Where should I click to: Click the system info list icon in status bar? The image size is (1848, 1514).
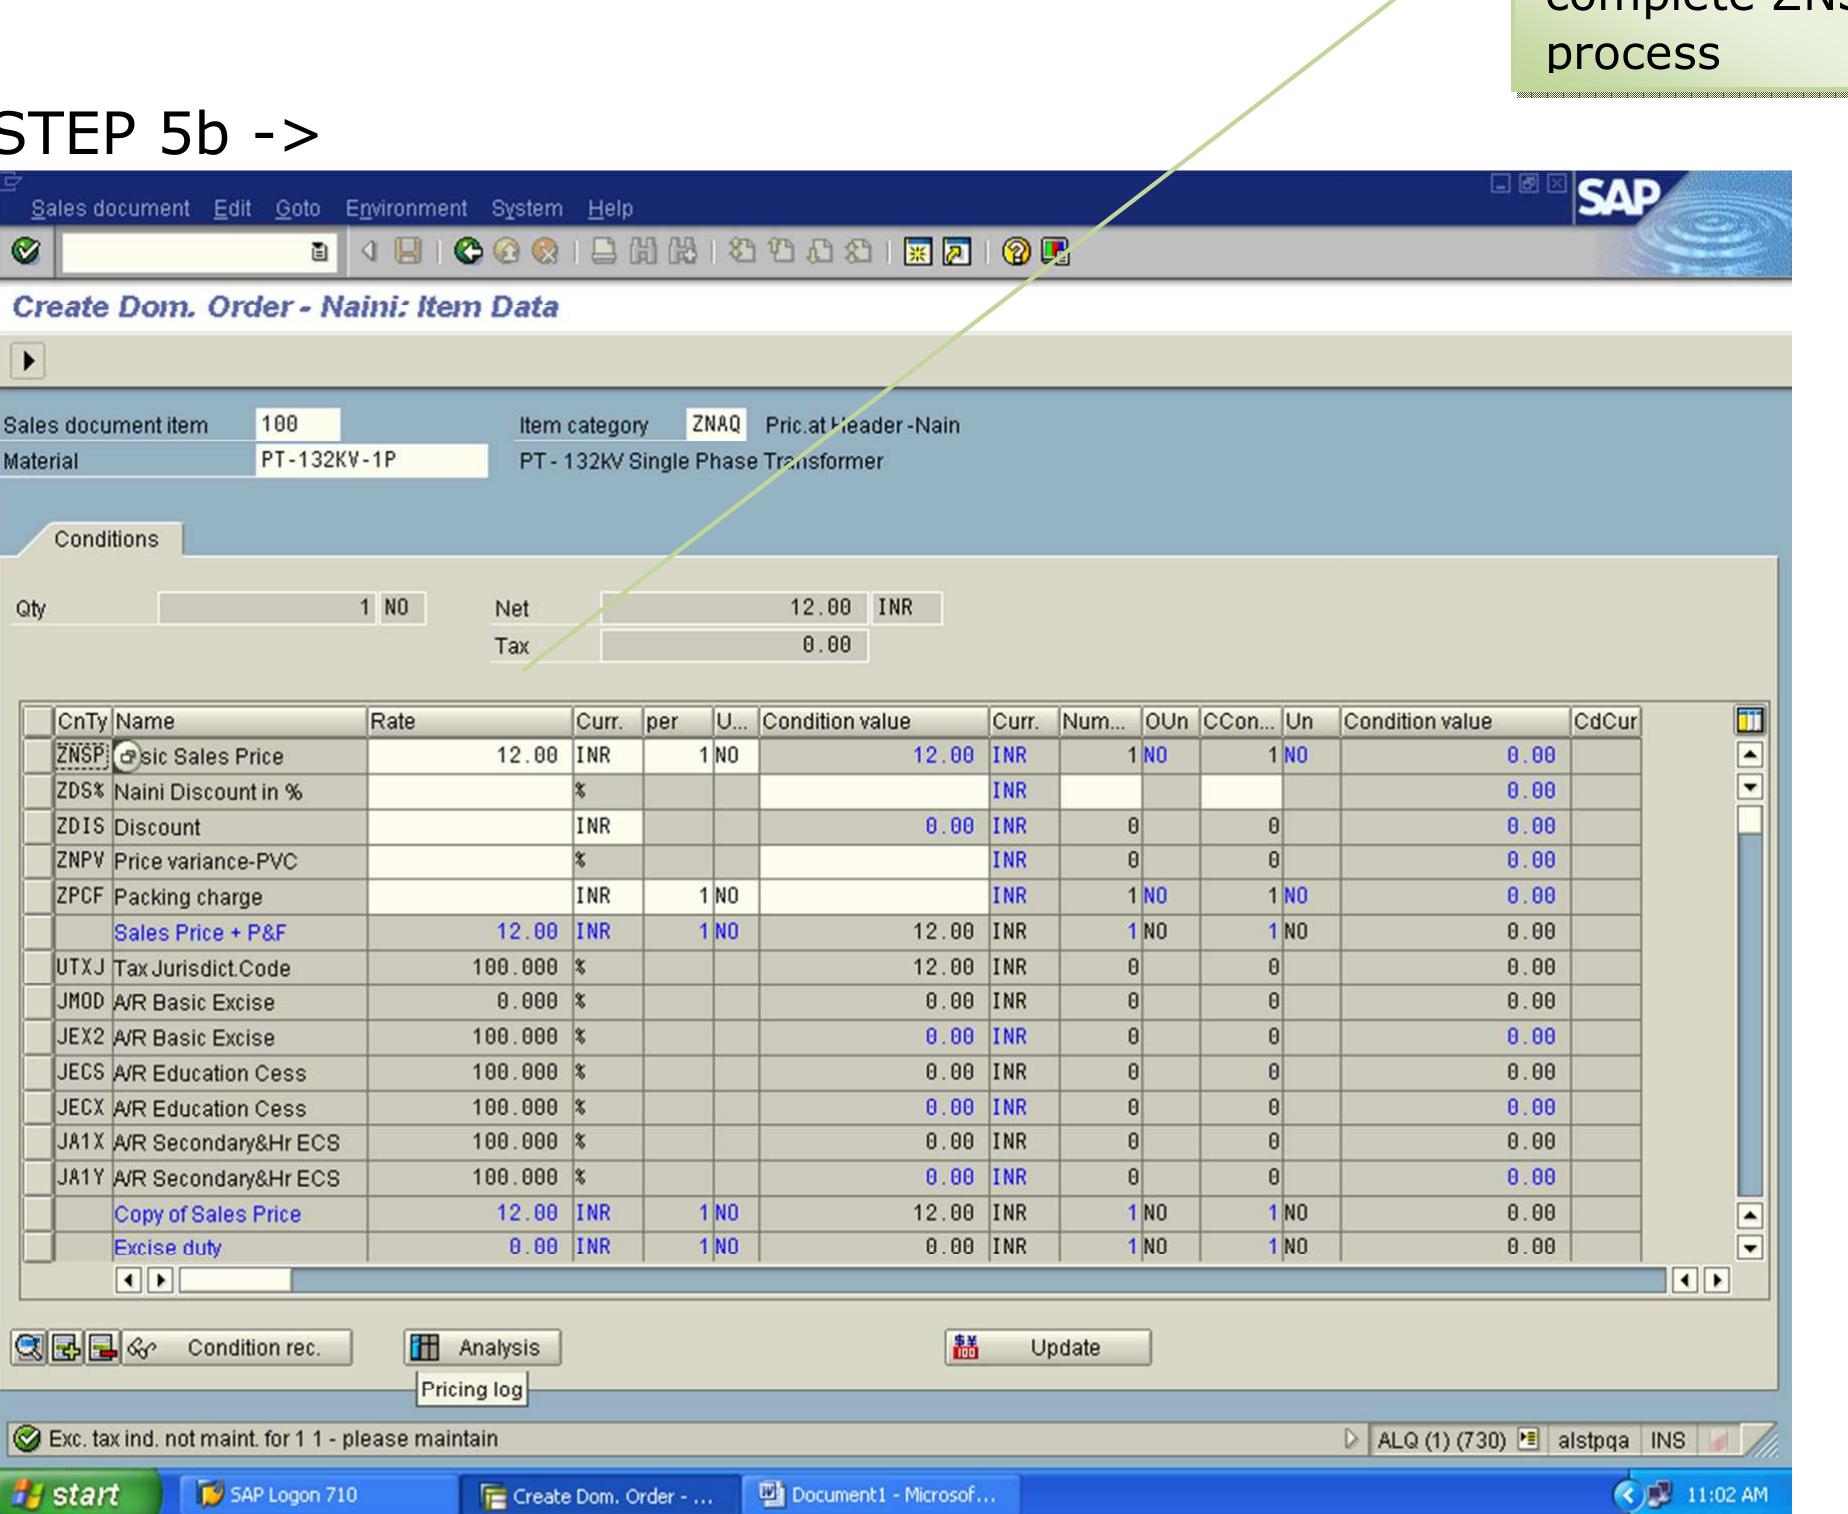pos(1527,1439)
